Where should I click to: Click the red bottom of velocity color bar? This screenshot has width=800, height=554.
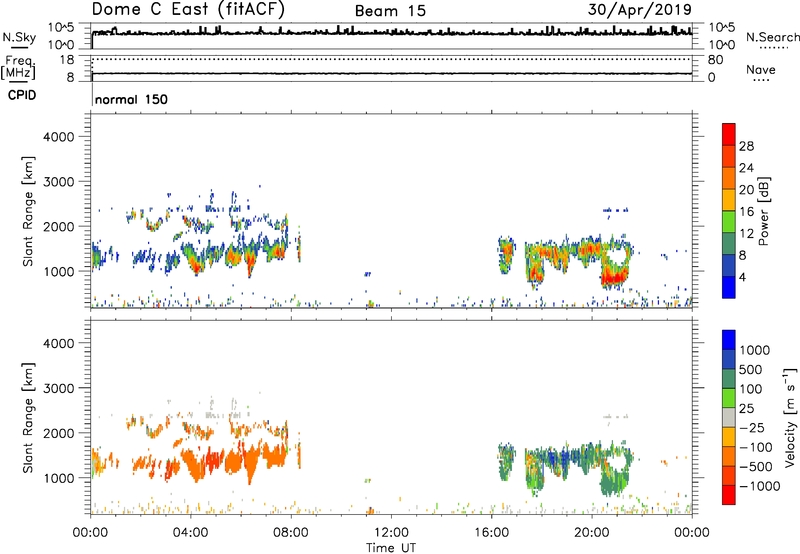point(729,495)
